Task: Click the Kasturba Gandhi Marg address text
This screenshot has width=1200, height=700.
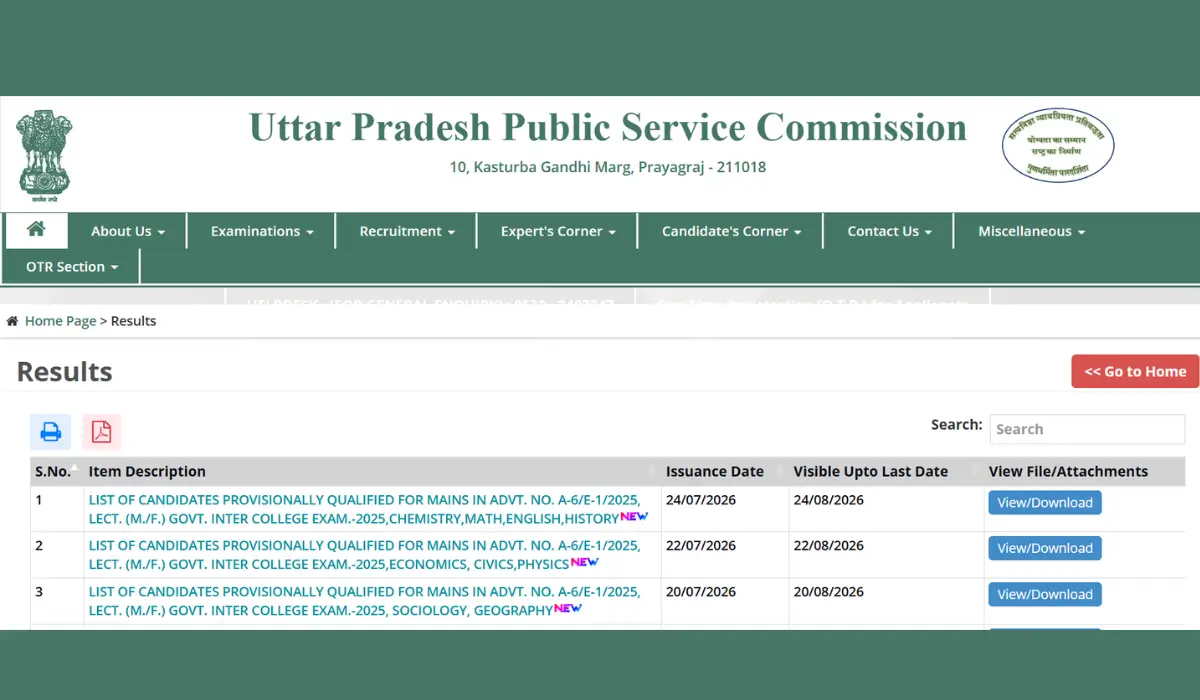Action: [608, 167]
